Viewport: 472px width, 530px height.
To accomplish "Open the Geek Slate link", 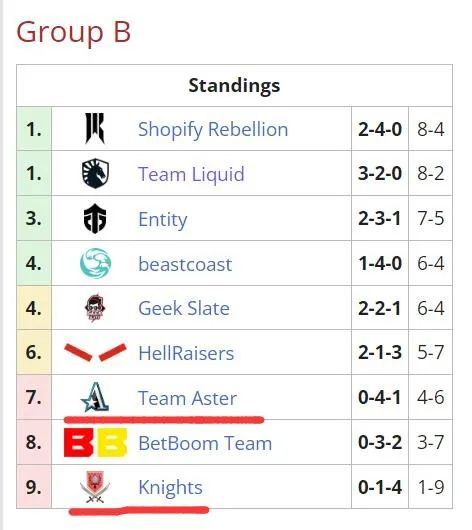I will point(184,308).
